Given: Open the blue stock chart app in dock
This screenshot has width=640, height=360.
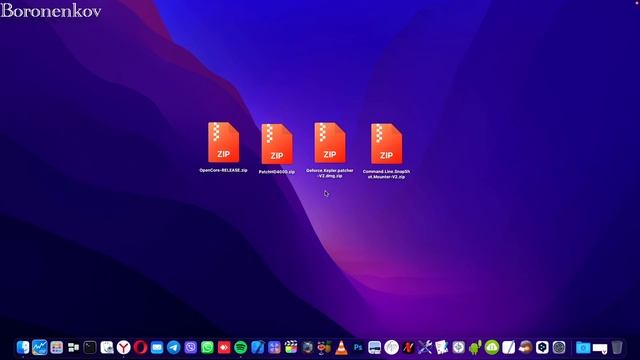Looking at the screenshot, I should click(x=40, y=347).
